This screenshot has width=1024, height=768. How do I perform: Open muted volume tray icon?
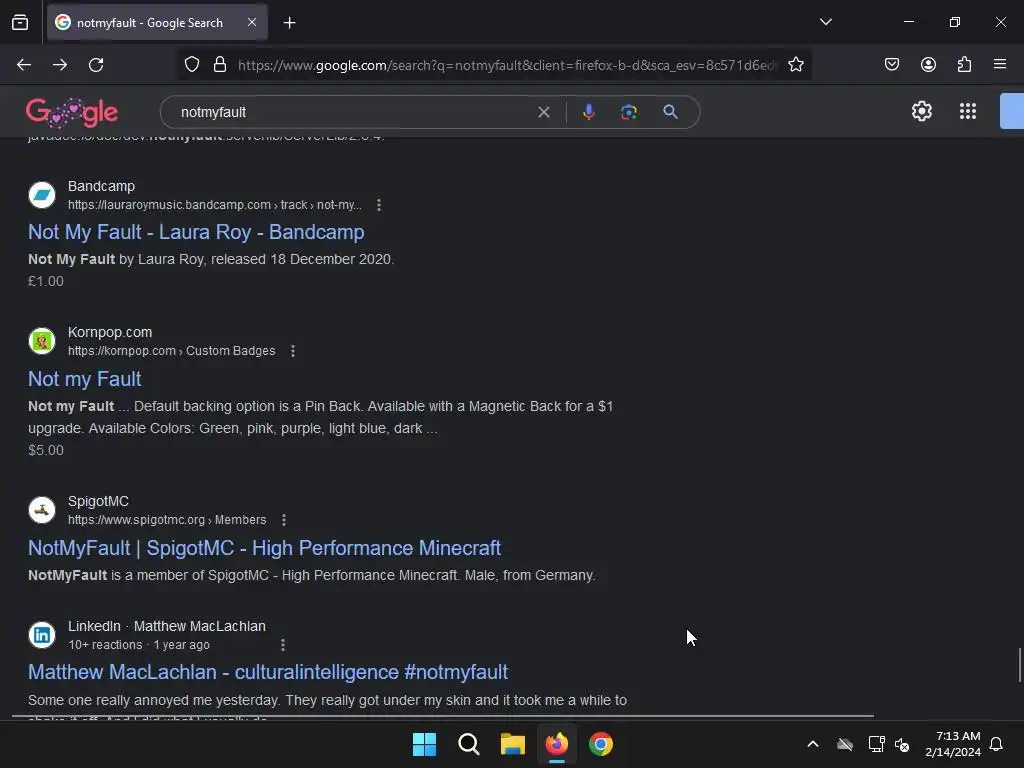point(903,744)
